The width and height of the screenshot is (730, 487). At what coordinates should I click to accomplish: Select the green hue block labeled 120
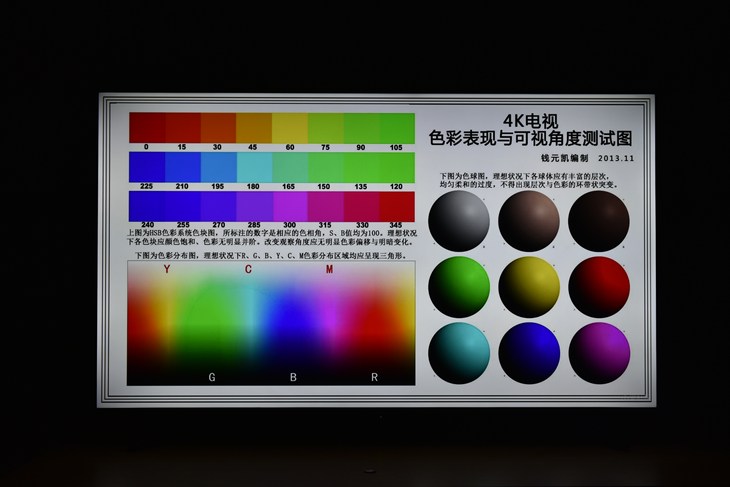point(397,167)
